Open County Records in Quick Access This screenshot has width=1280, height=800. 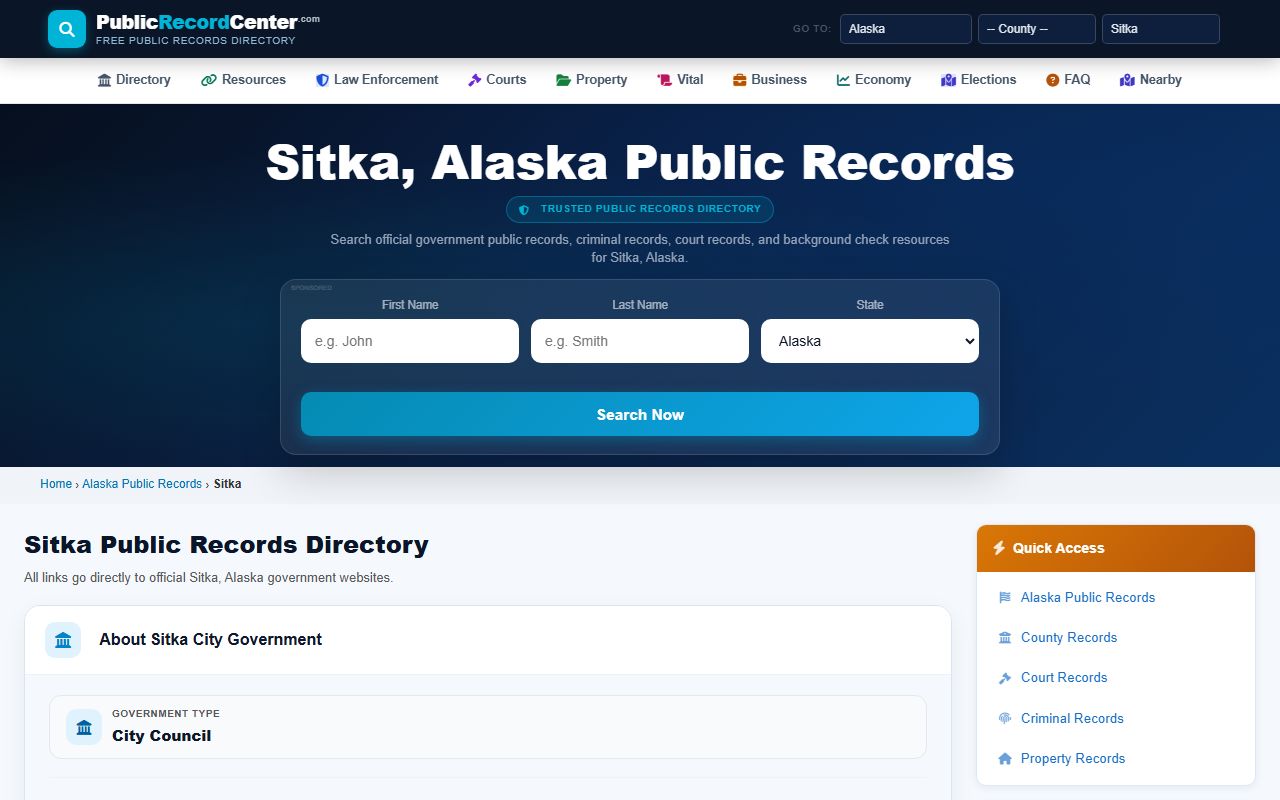click(1069, 638)
